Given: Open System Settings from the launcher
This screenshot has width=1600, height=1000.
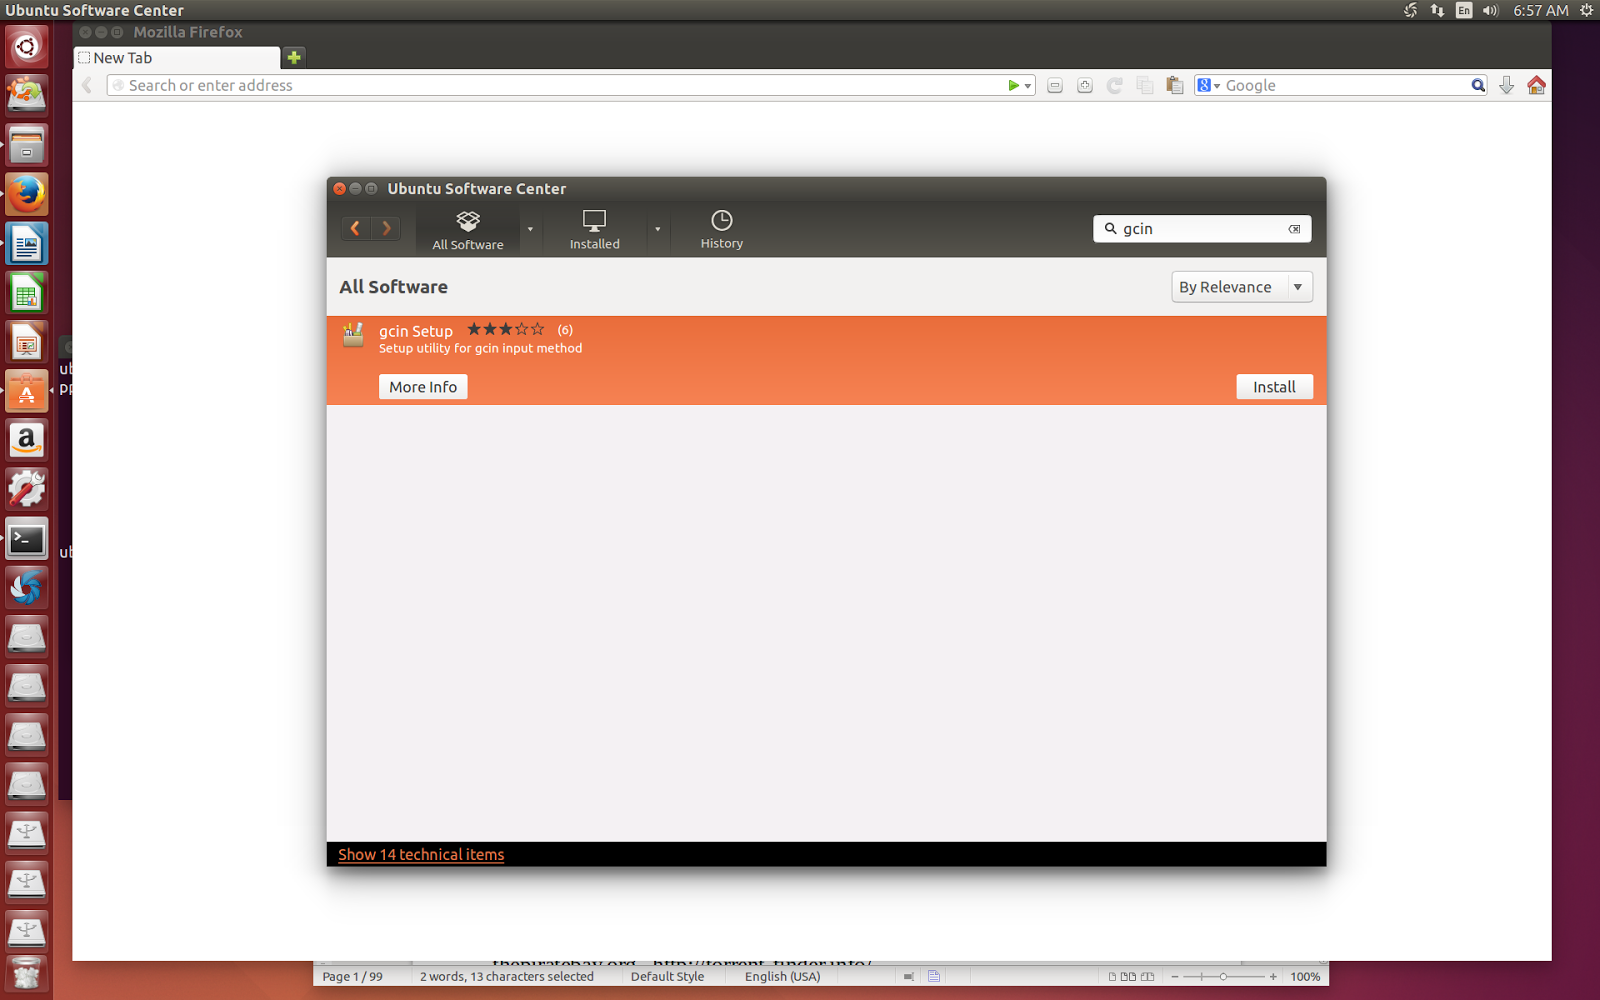Looking at the screenshot, I should [27, 490].
